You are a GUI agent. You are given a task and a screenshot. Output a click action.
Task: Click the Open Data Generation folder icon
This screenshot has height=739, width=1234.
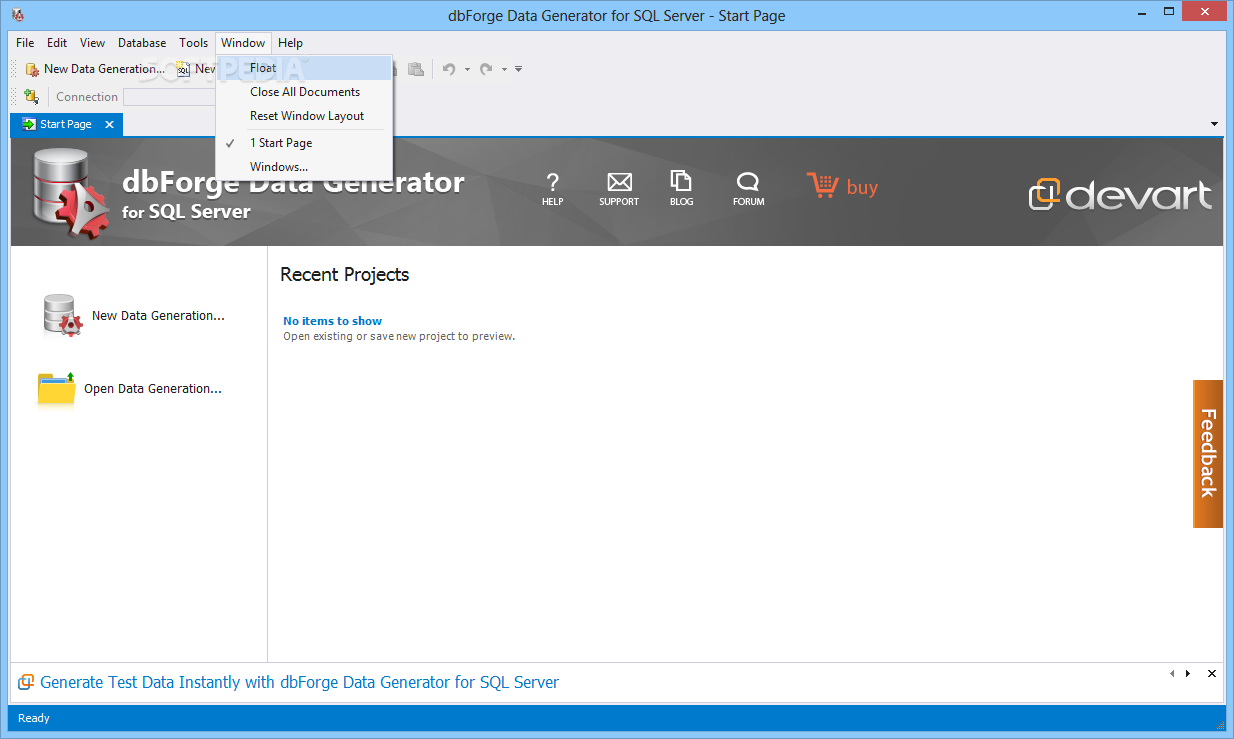57,388
